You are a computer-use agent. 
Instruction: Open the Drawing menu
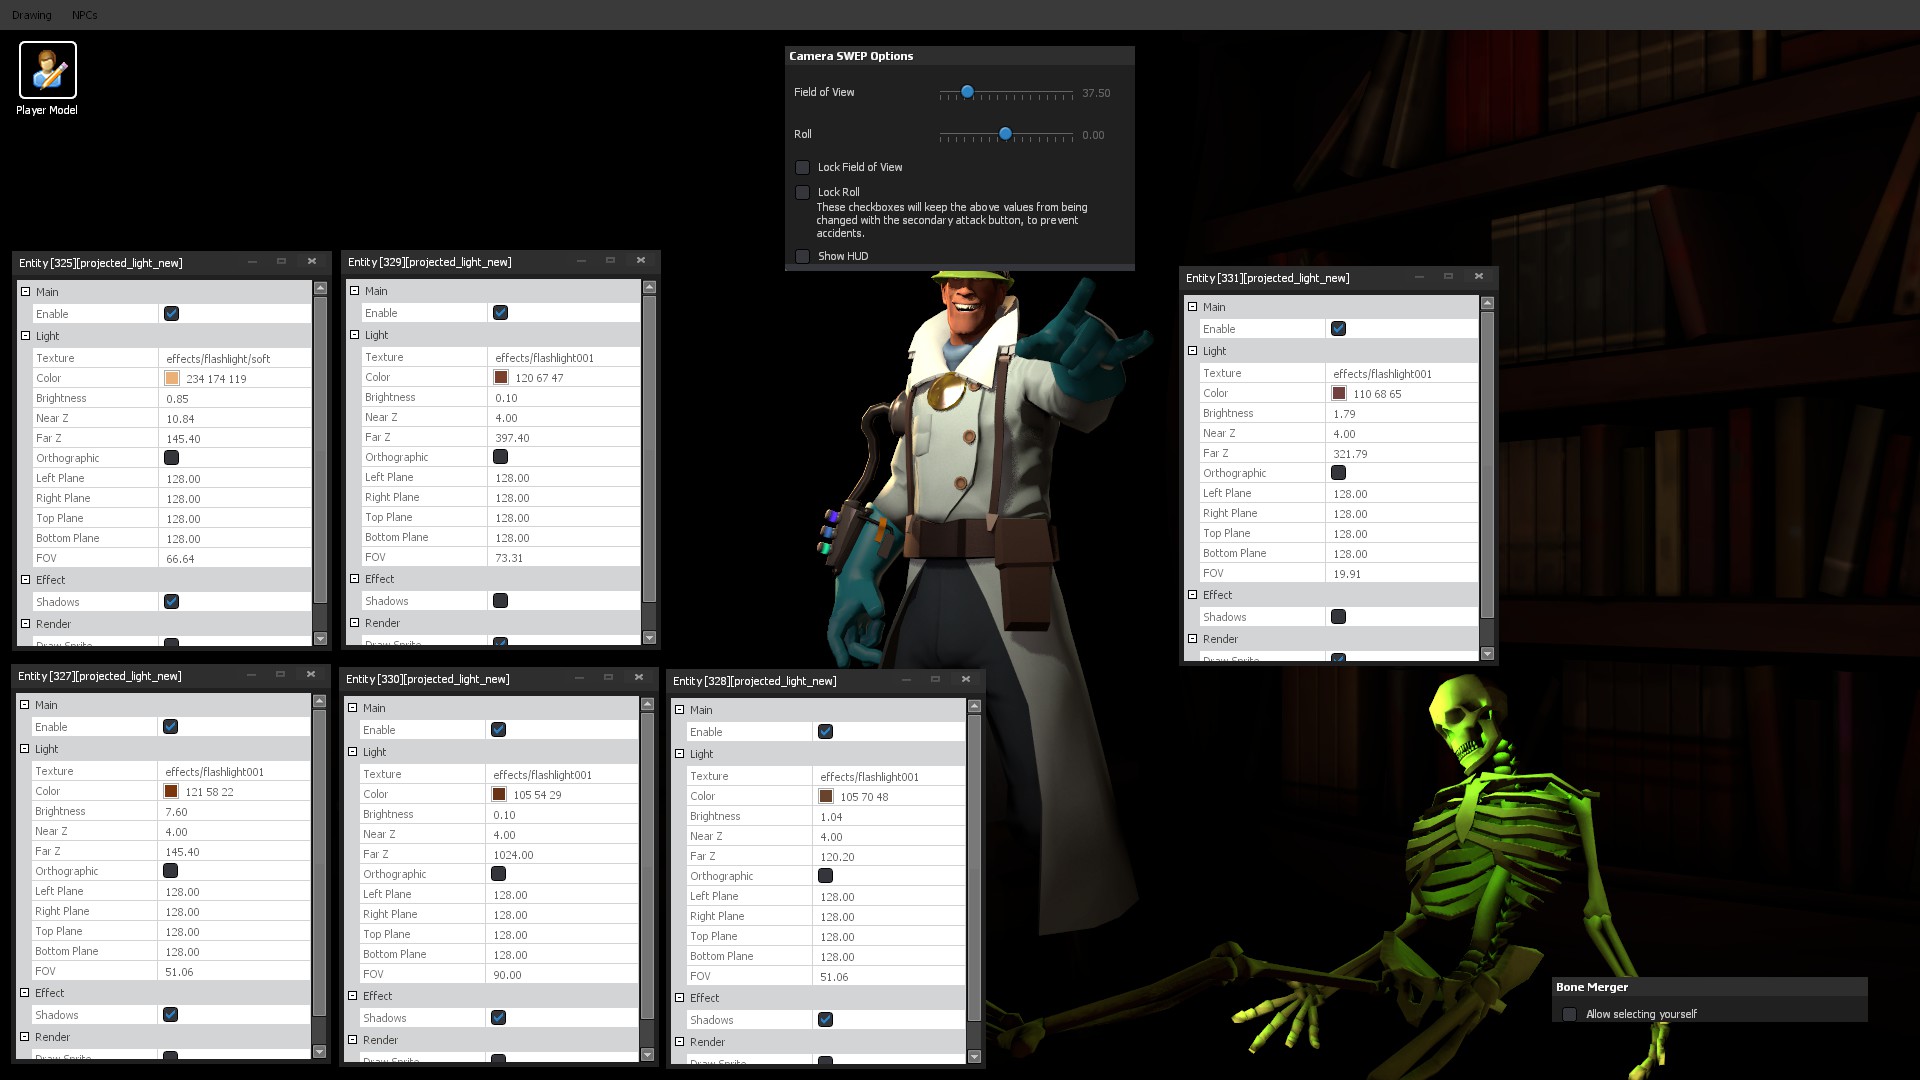(32, 15)
